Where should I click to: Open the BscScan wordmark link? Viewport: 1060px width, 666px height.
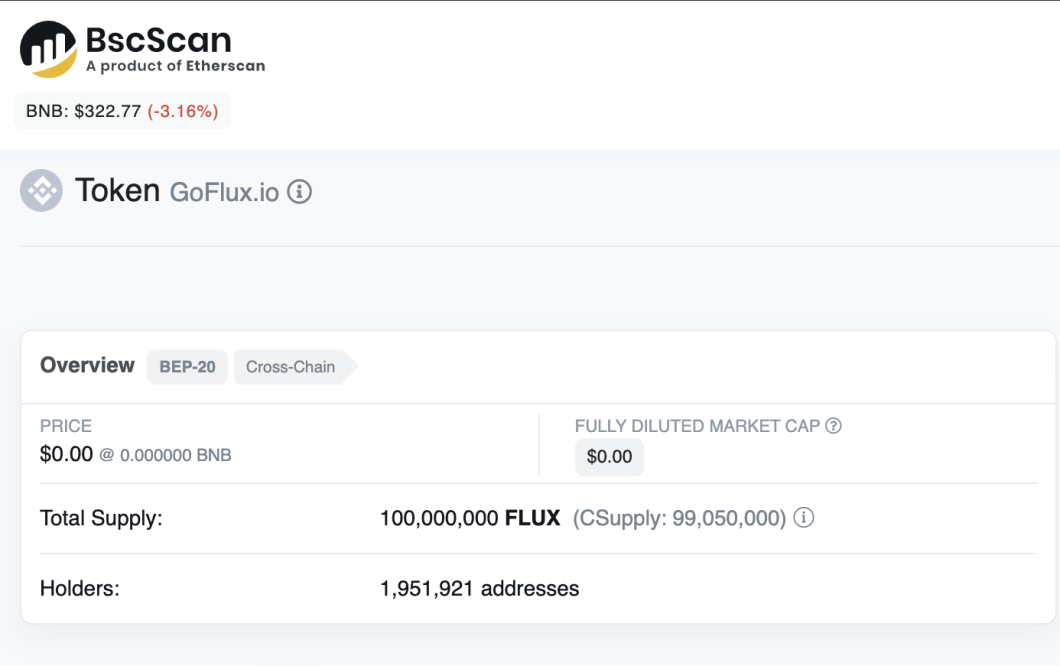(159, 40)
